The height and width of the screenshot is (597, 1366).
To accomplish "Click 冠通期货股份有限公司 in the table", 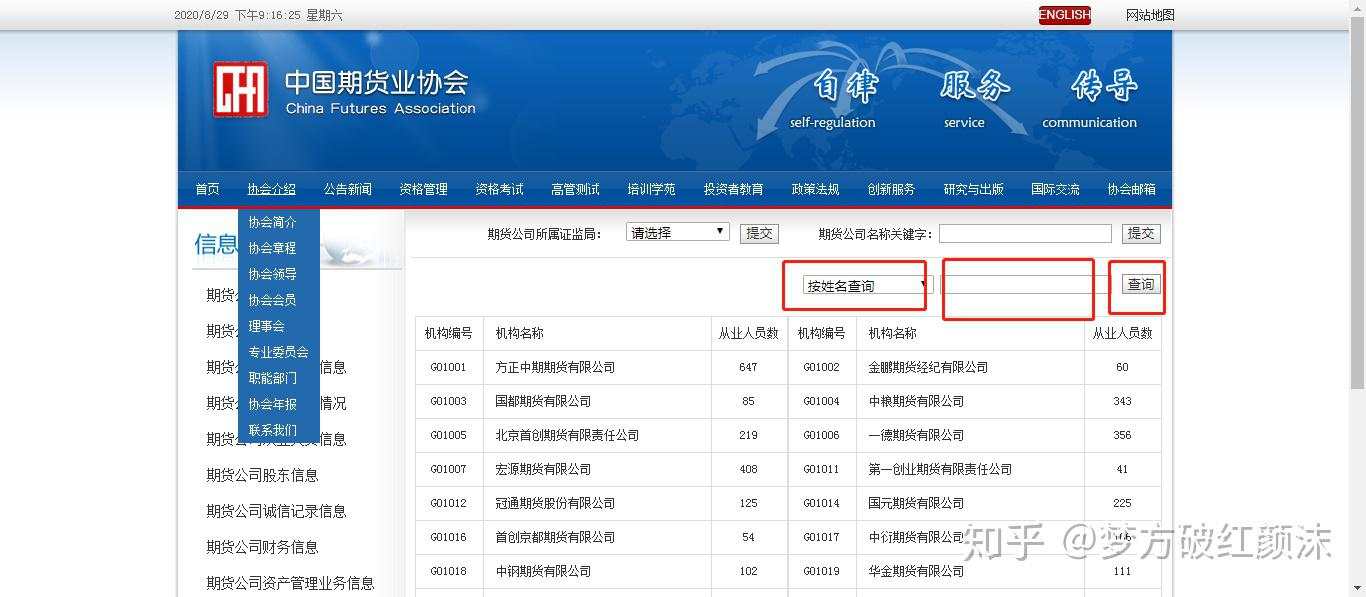I will (555, 503).
